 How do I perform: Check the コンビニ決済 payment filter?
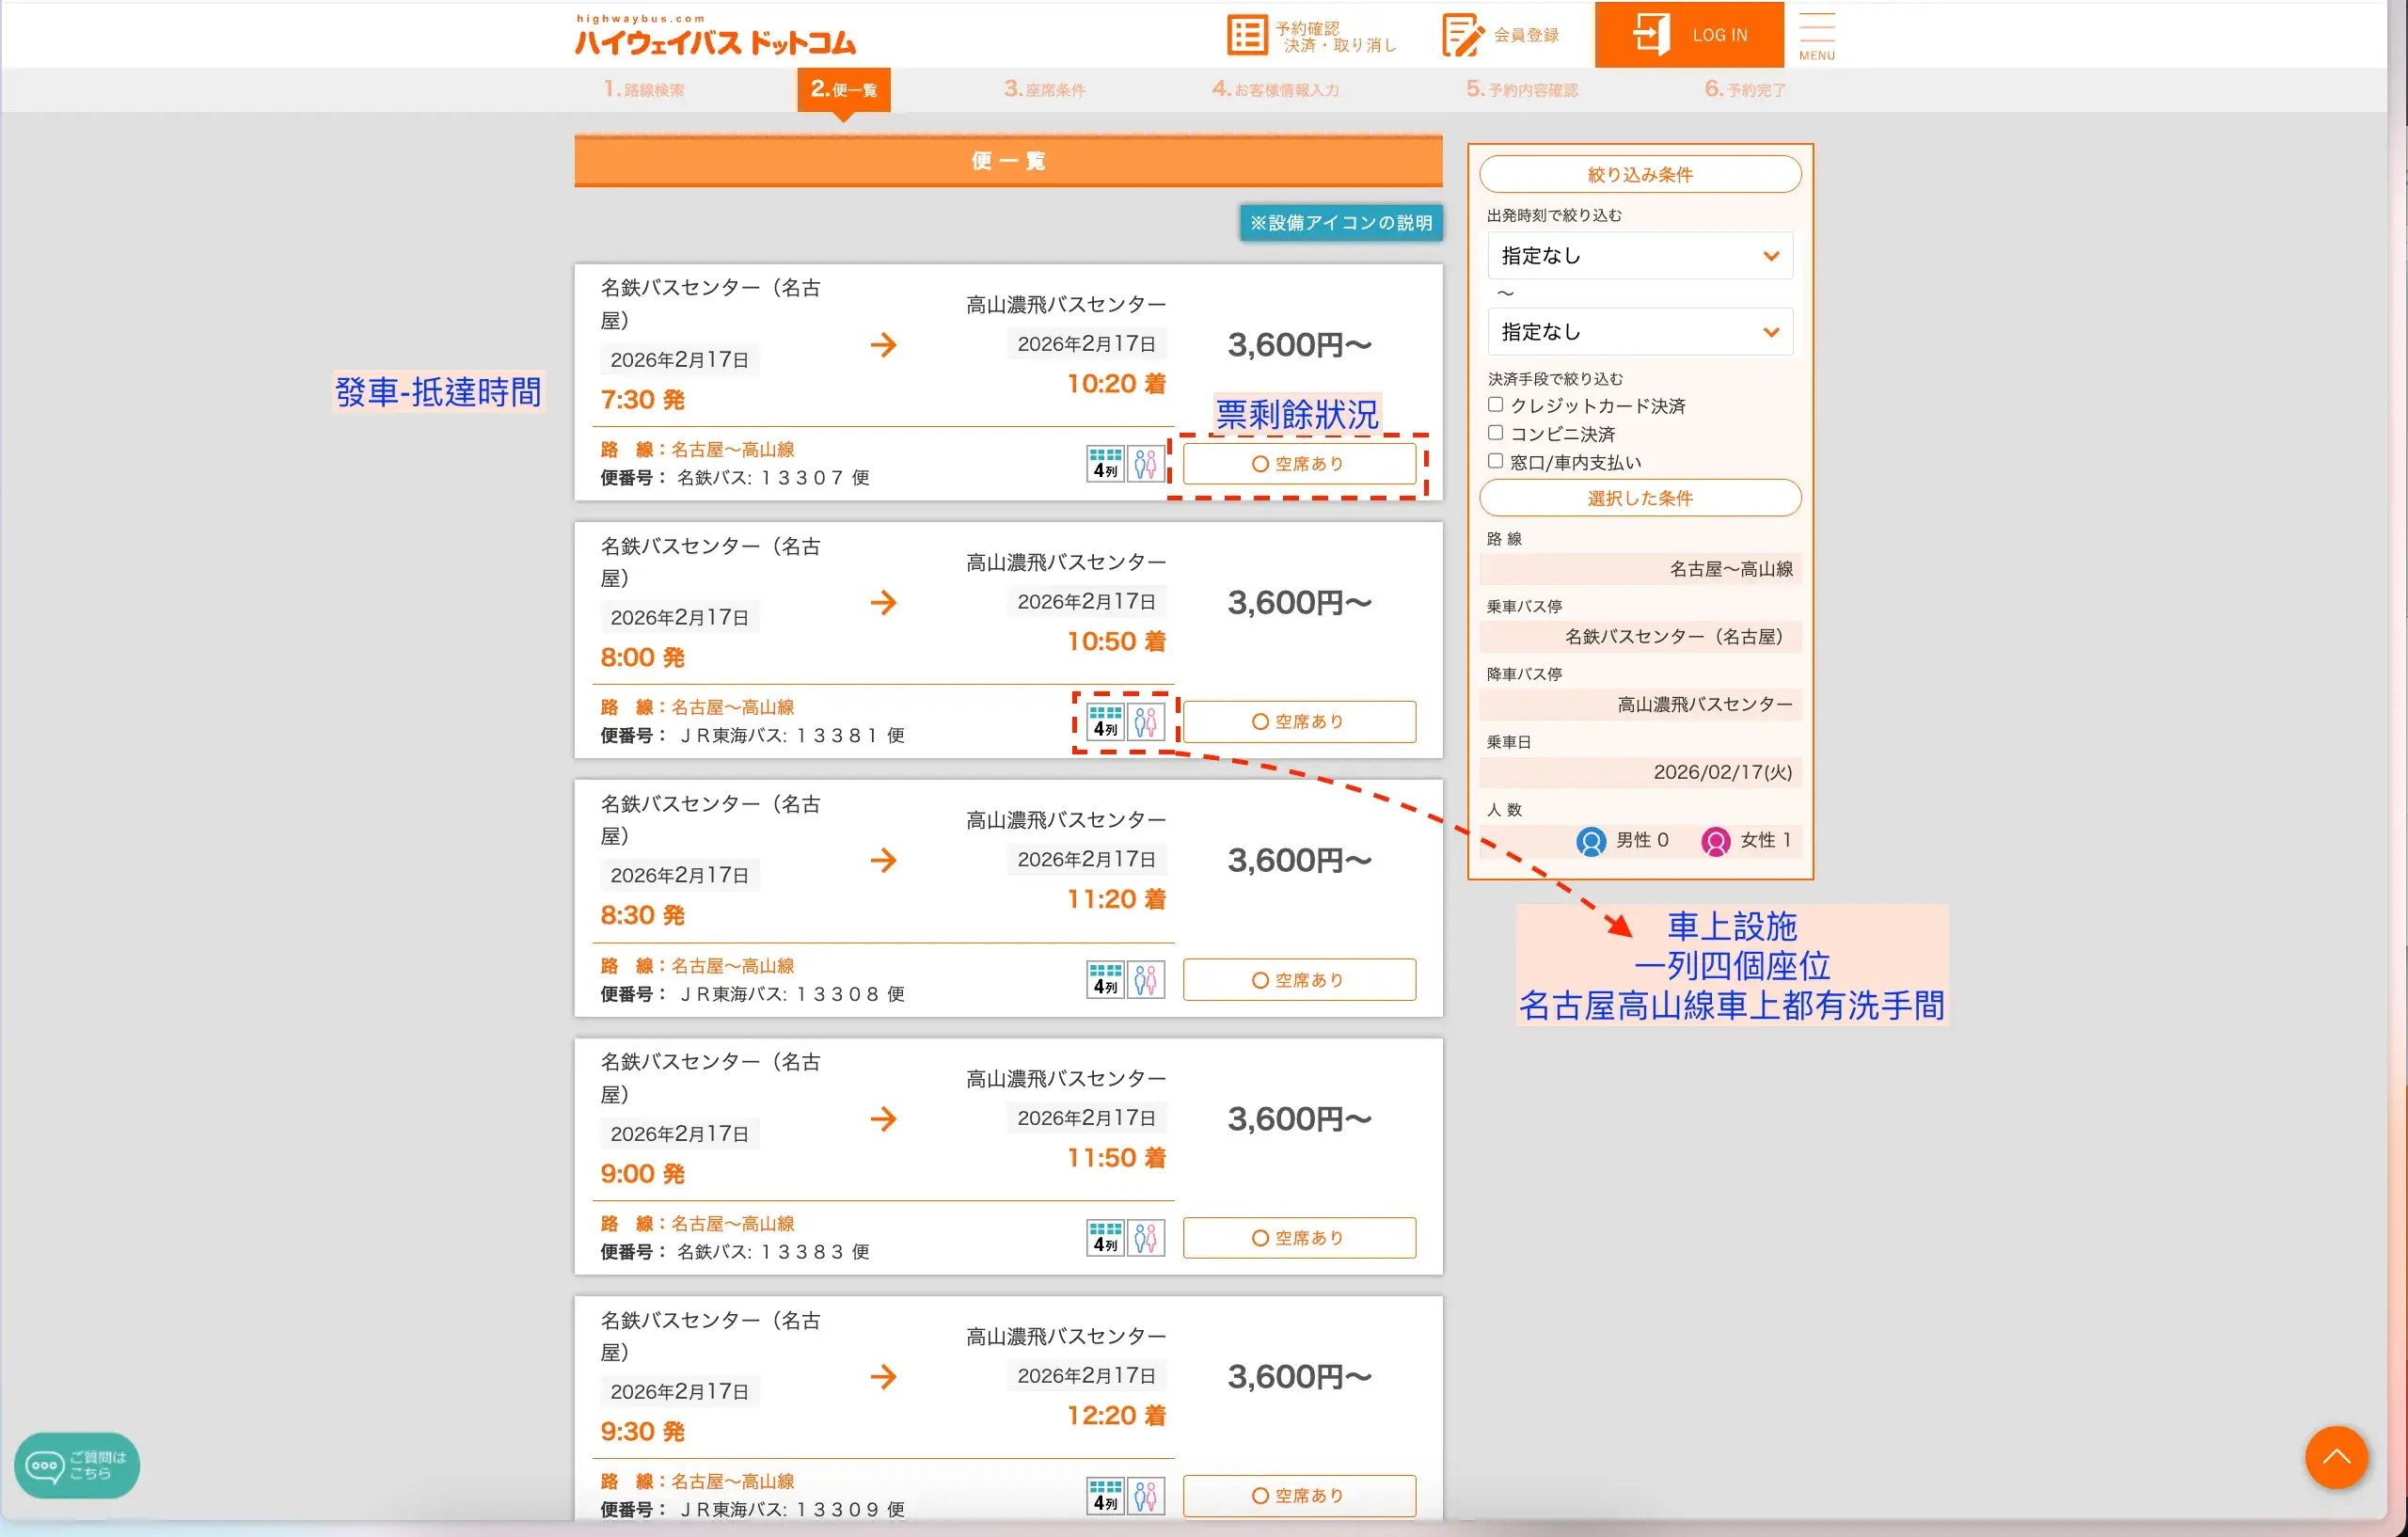click(x=1495, y=433)
